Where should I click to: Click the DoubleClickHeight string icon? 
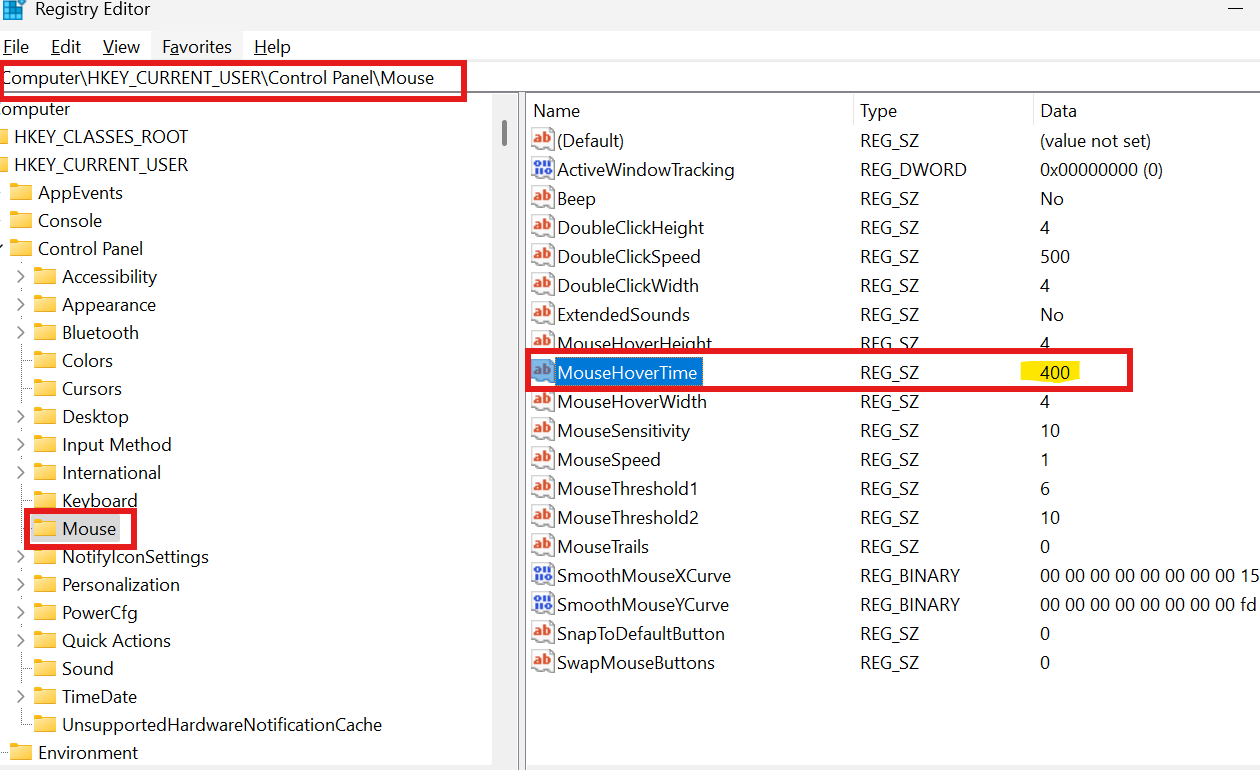(x=543, y=227)
